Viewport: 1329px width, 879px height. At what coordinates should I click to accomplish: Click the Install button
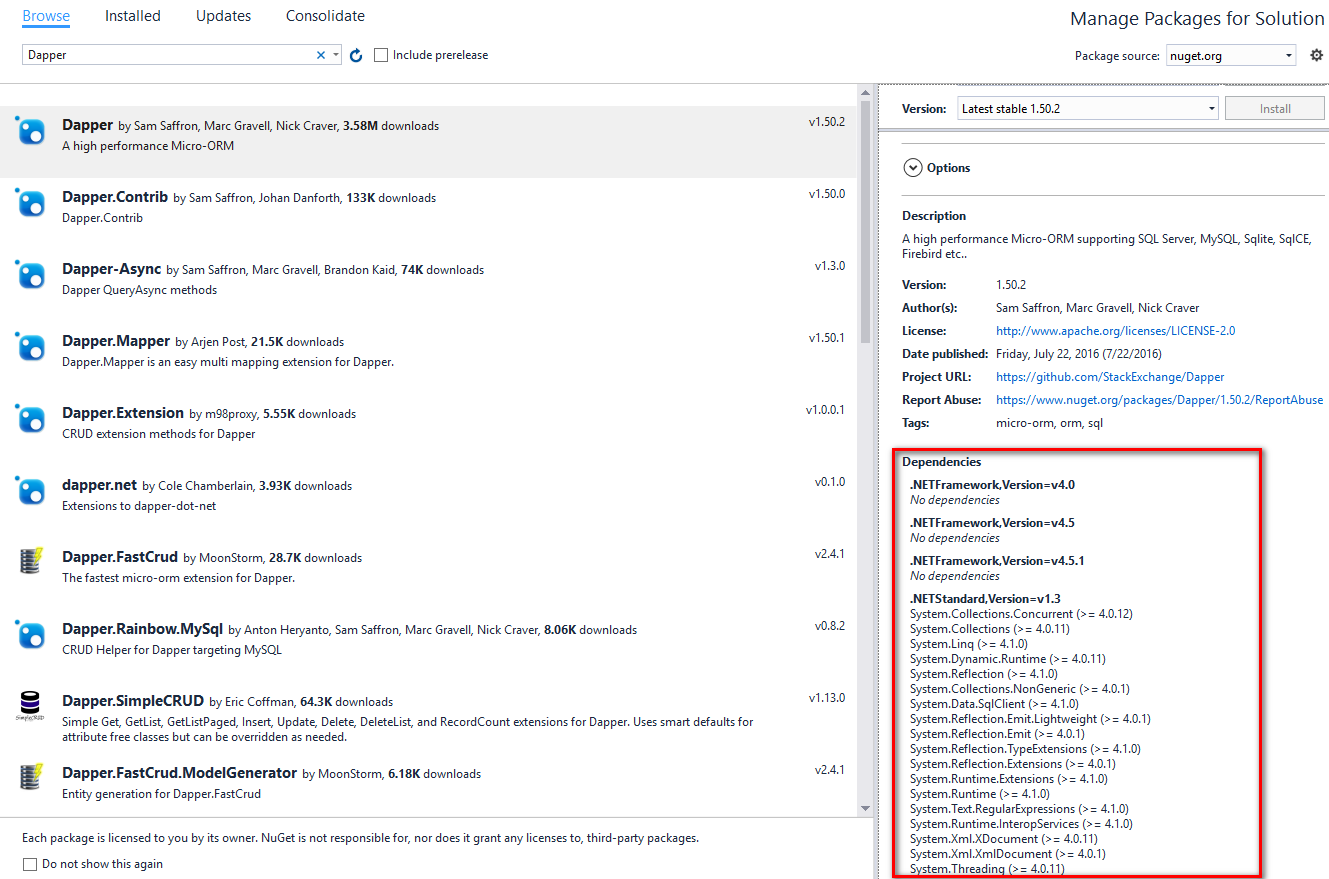point(1275,108)
